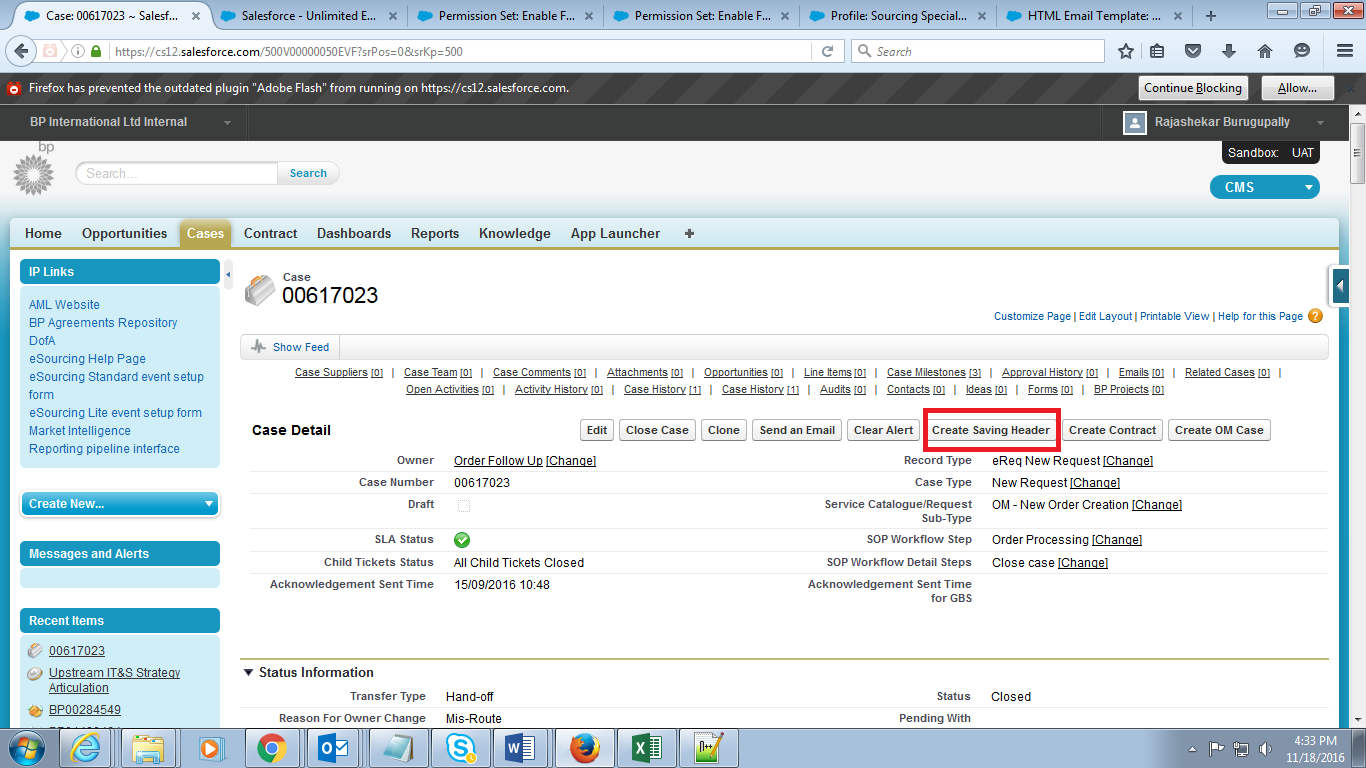
Task: Click the Clone button
Action: pos(724,430)
